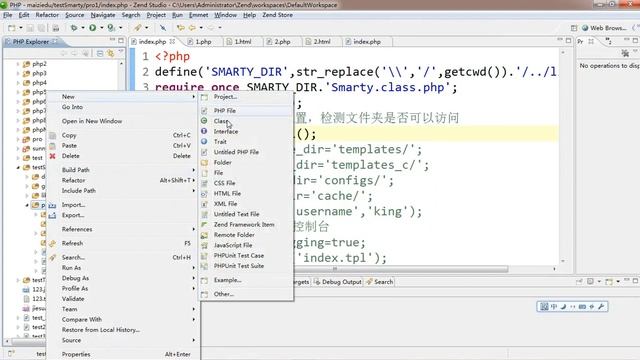Click Collapse All in PHP Explorer

pyautogui.click(x=100, y=53)
